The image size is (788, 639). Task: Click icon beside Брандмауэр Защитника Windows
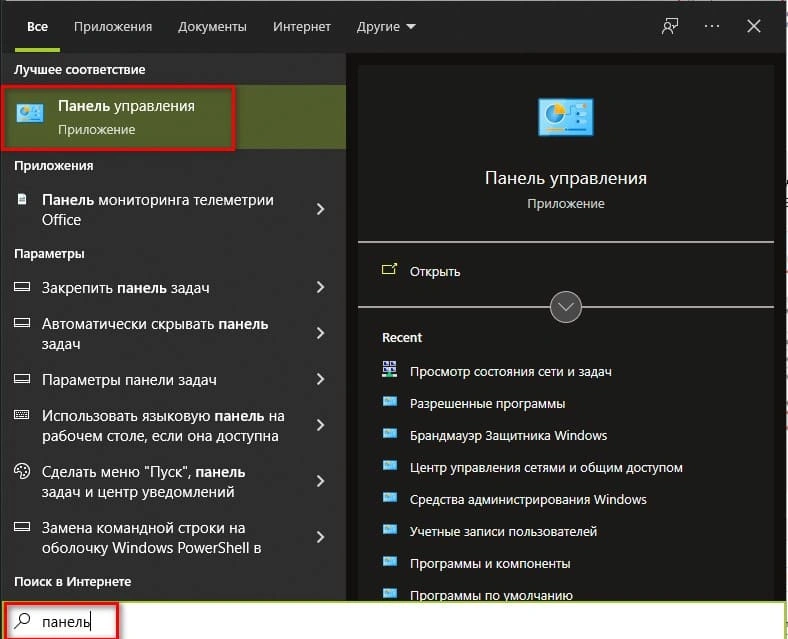point(390,433)
